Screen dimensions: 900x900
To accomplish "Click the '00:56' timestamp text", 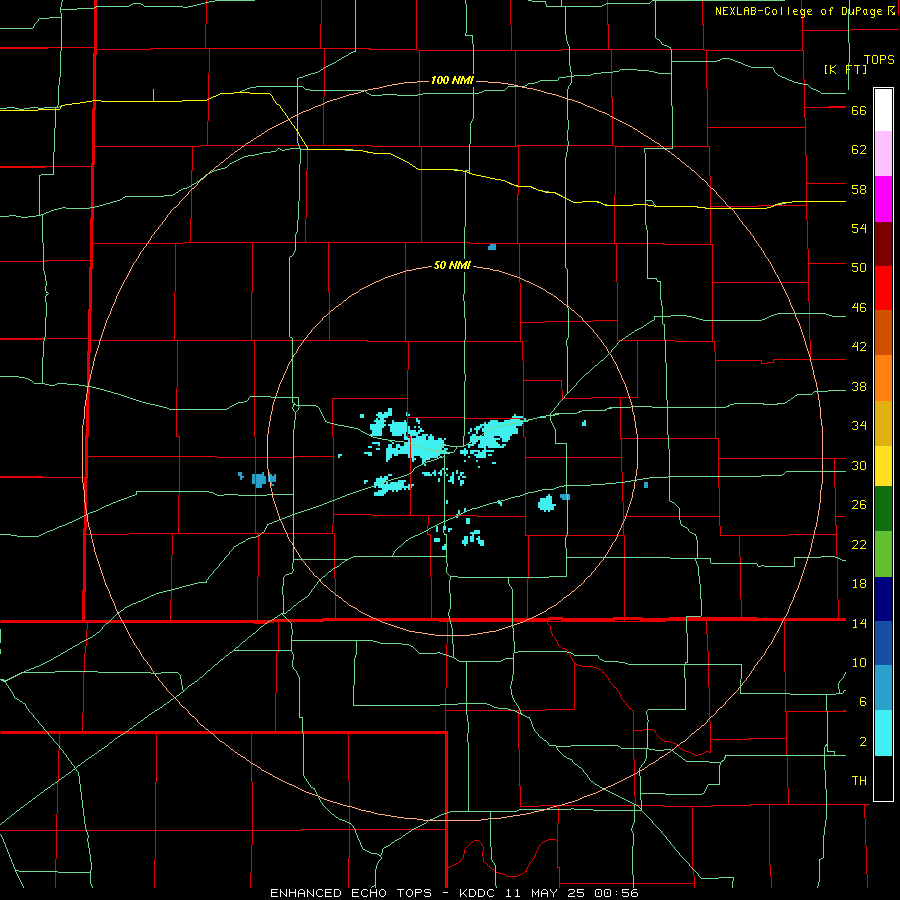I will pyautogui.click(x=618, y=893).
